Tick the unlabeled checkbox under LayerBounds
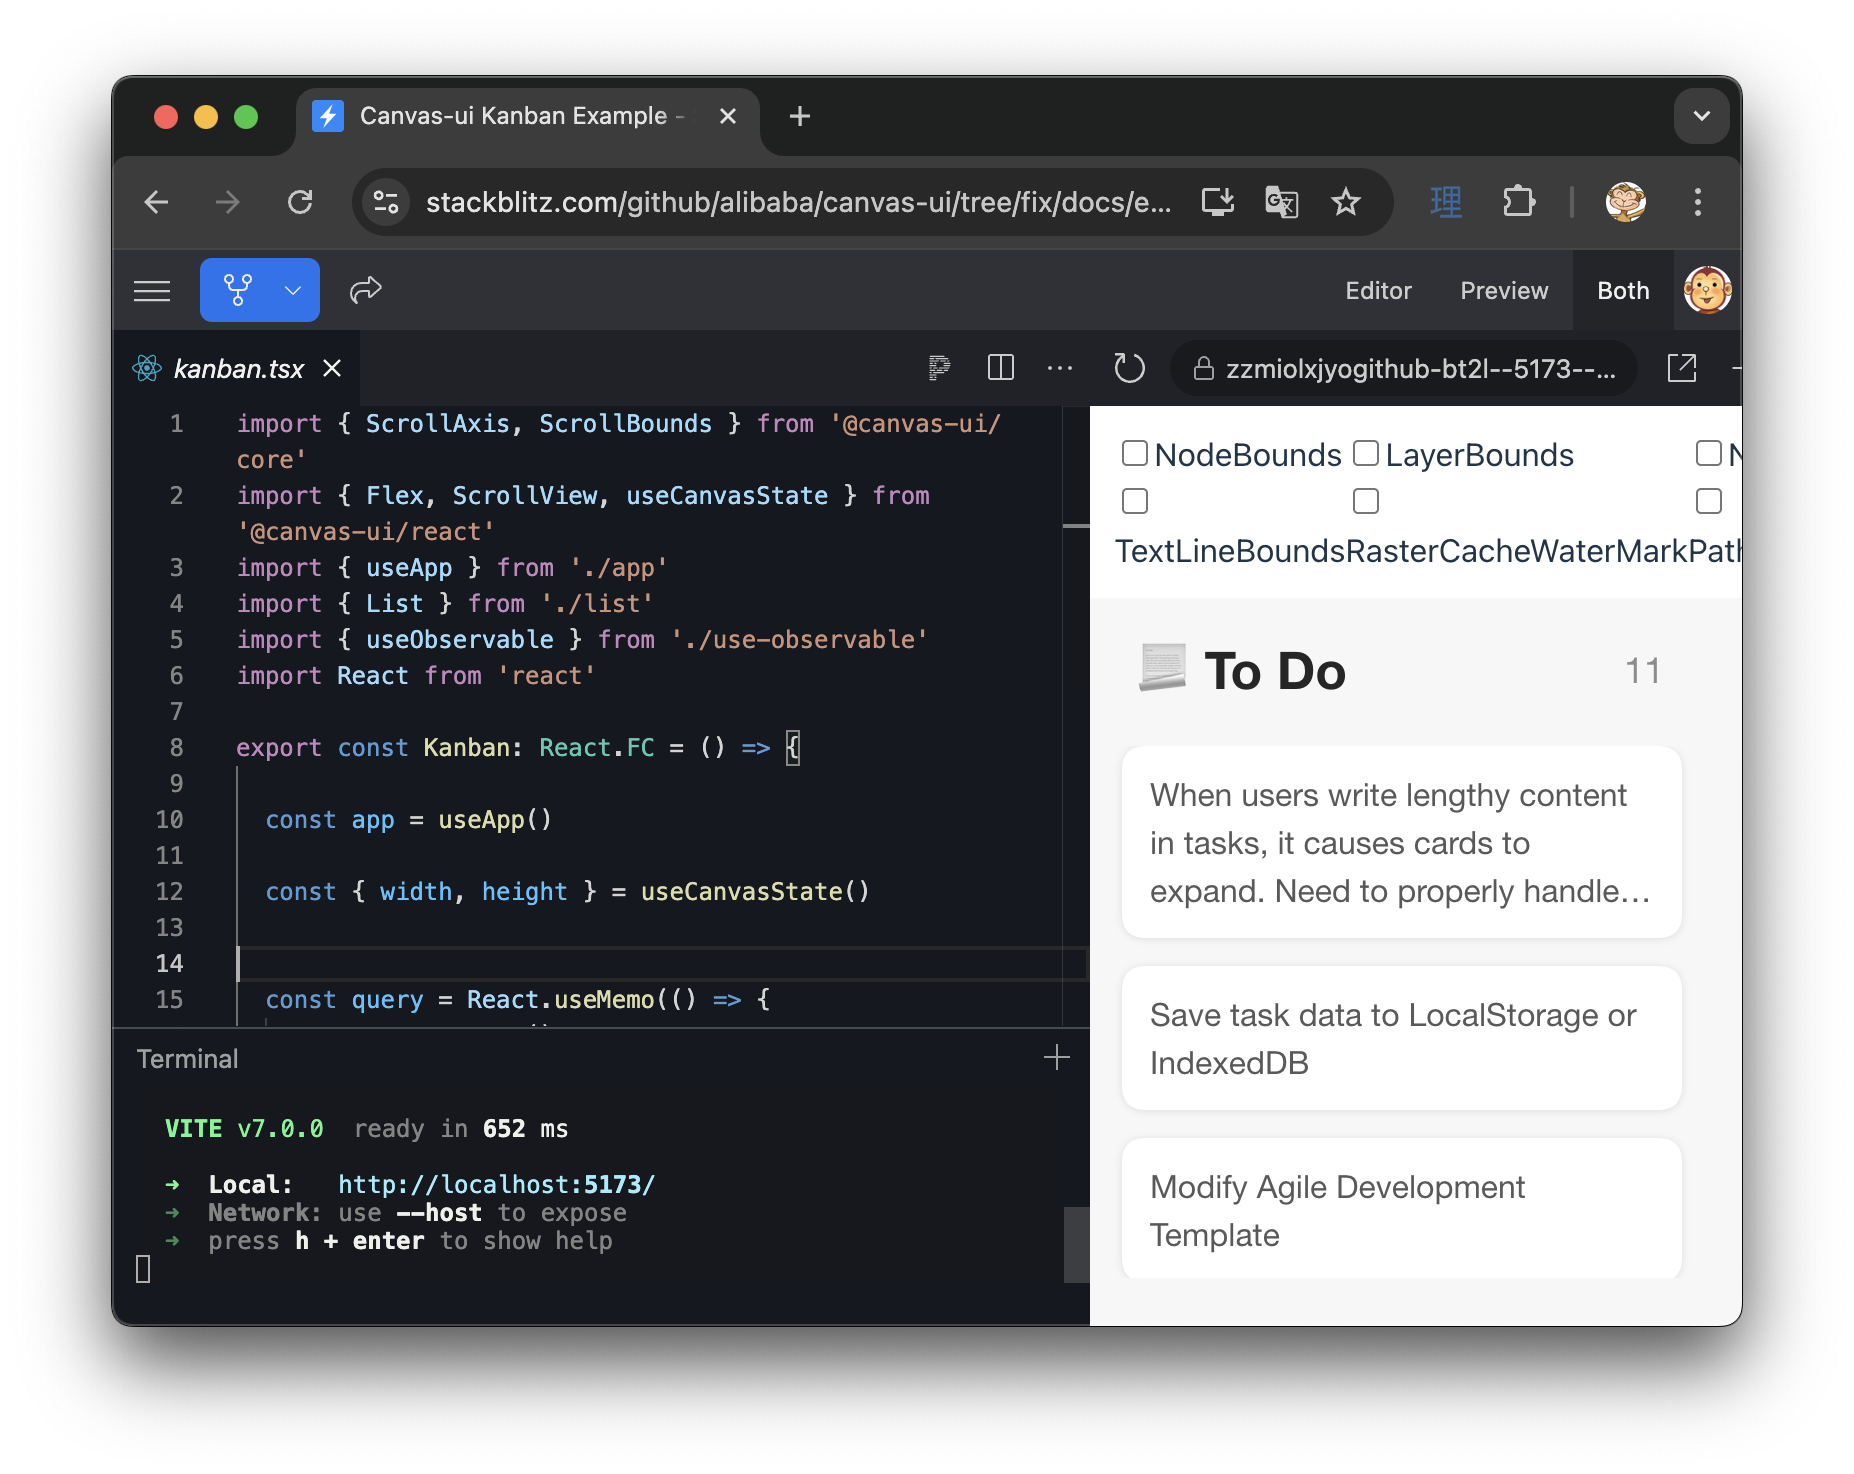Image resolution: width=1854 pixels, height=1474 pixels. click(x=1365, y=501)
